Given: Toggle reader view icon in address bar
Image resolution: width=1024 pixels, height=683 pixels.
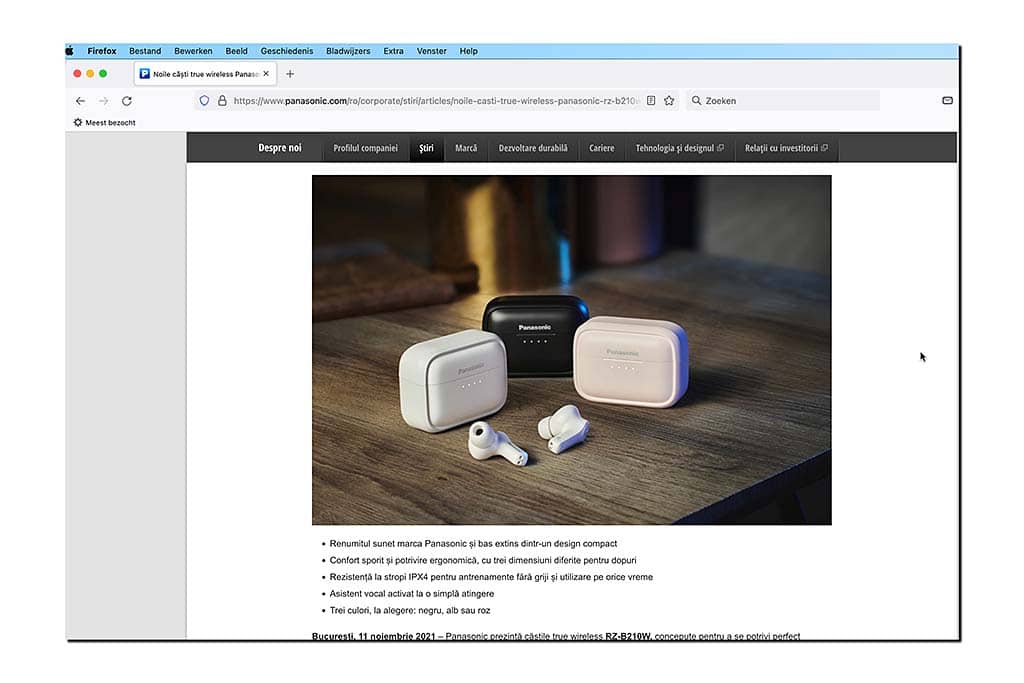Looking at the screenshot, I should [651, 101].
